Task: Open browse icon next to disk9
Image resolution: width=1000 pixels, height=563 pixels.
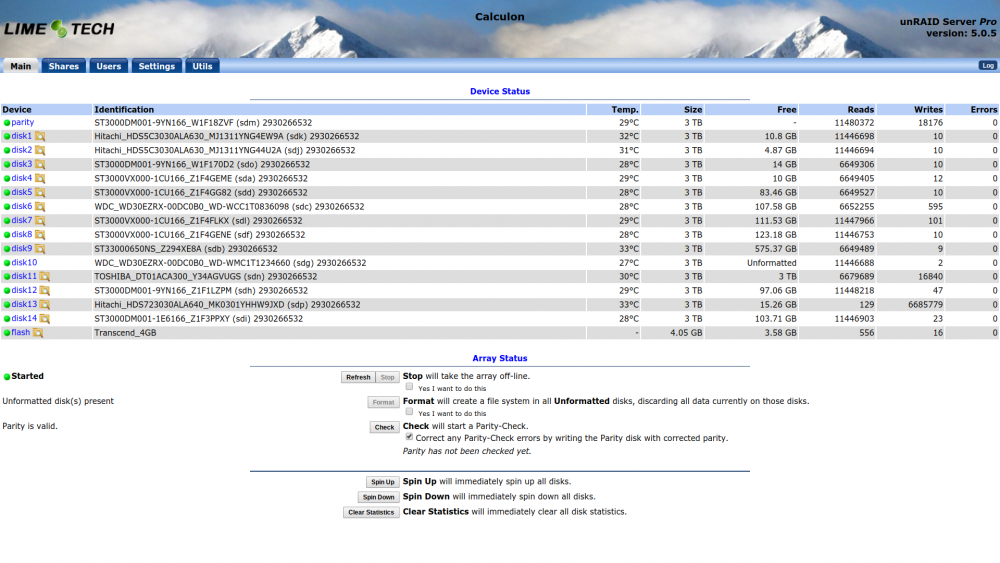Action: click(40, 249)
